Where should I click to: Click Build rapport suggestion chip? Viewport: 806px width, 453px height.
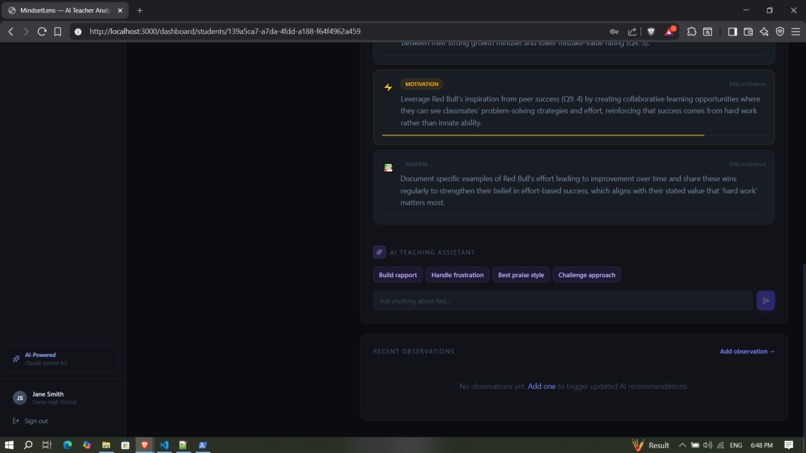coord(398,275)
